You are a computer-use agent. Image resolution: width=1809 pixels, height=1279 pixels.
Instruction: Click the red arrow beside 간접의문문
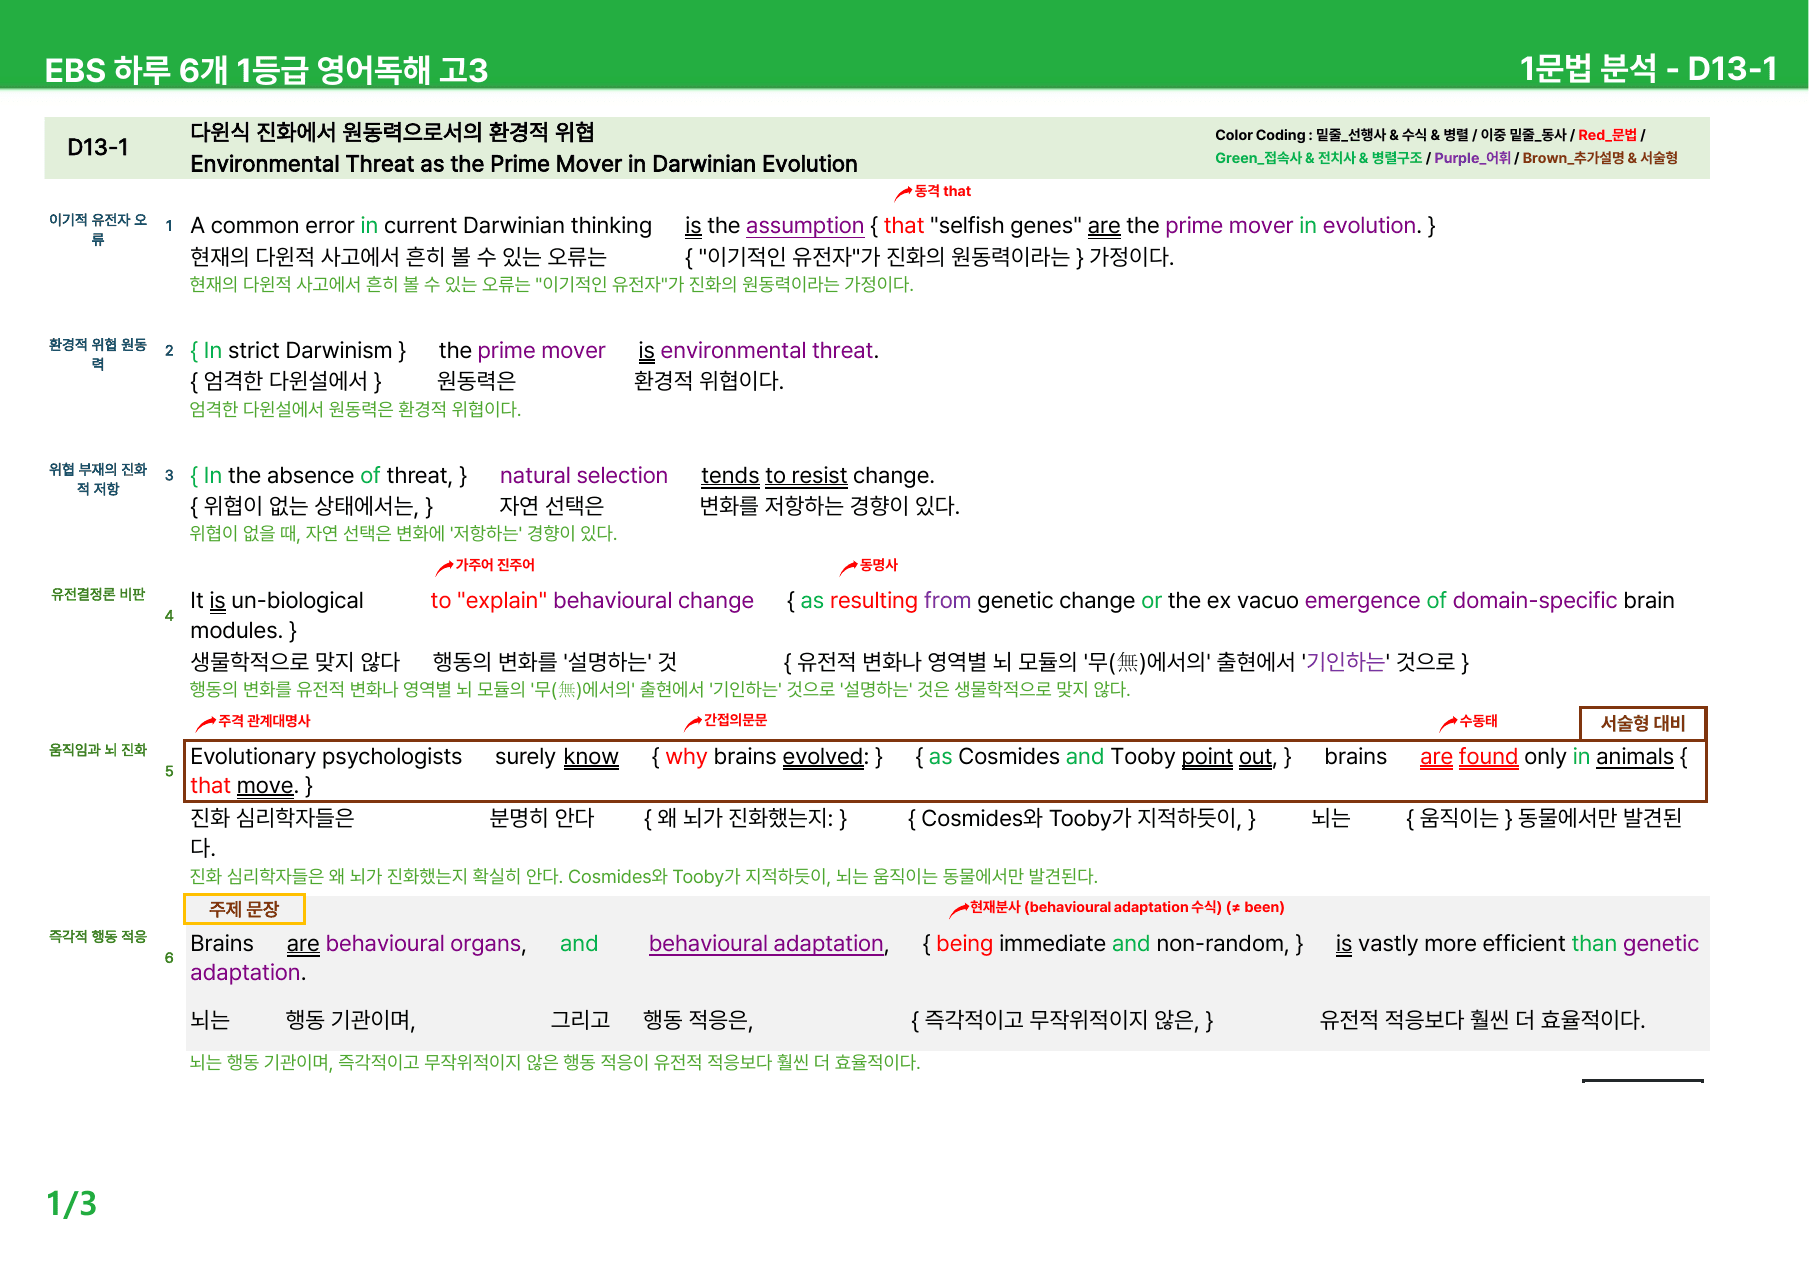(692, 722)
